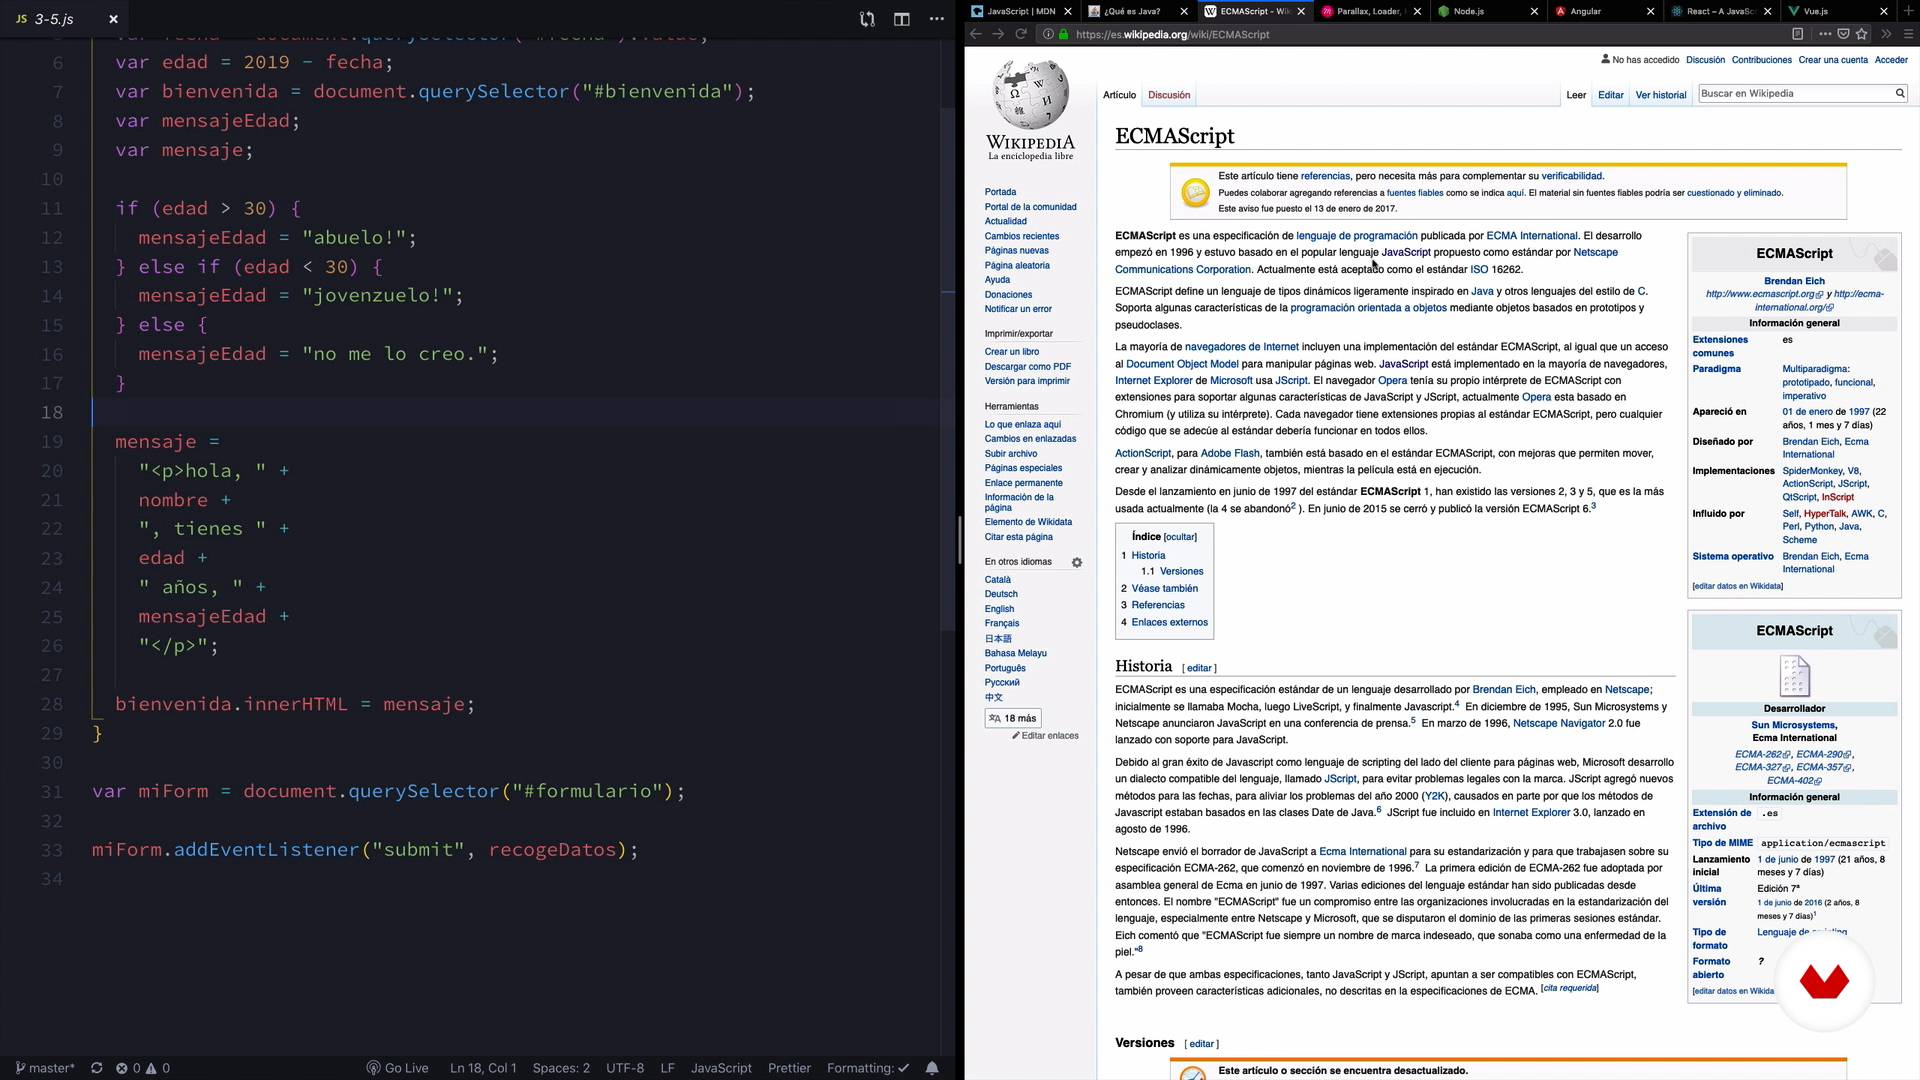The height and width of the screenshot is (1080, 1920).
Task: Click the Editar enlaces pencil link
Action: pyautogui.click(x=1045, y=735)
